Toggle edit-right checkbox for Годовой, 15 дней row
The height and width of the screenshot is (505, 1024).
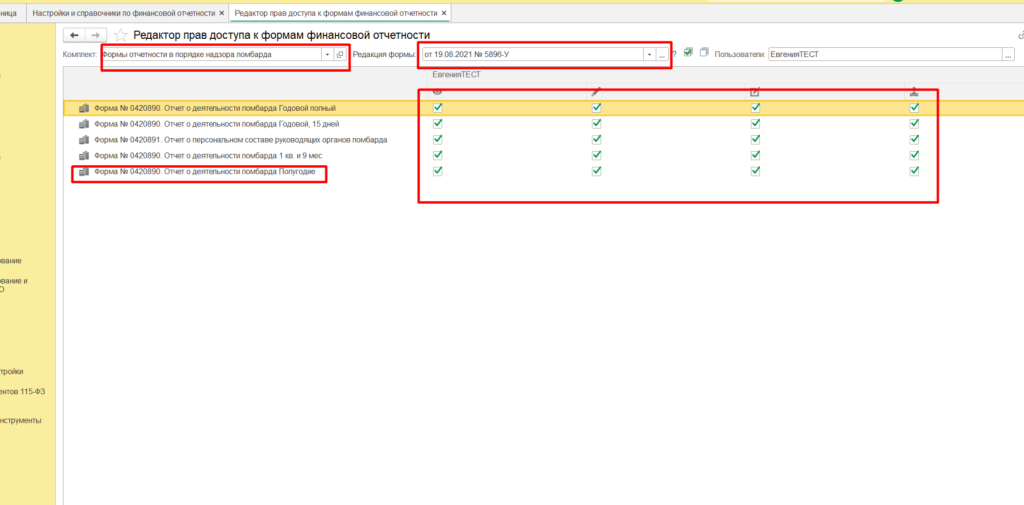pos(596,124)
